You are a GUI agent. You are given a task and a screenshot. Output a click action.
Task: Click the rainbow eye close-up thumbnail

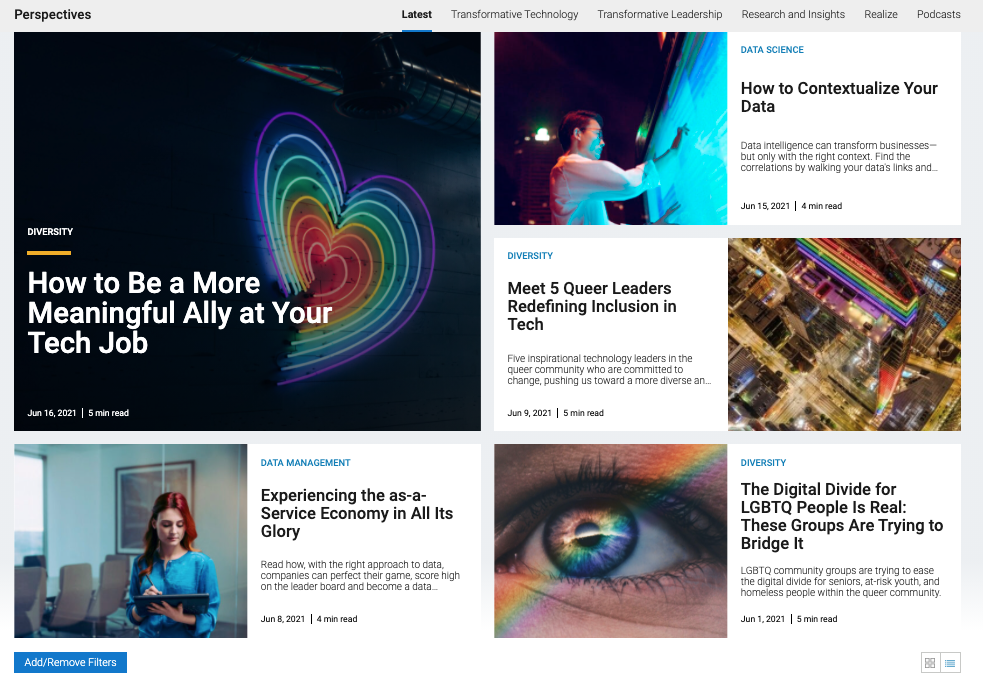pos(610,540)
